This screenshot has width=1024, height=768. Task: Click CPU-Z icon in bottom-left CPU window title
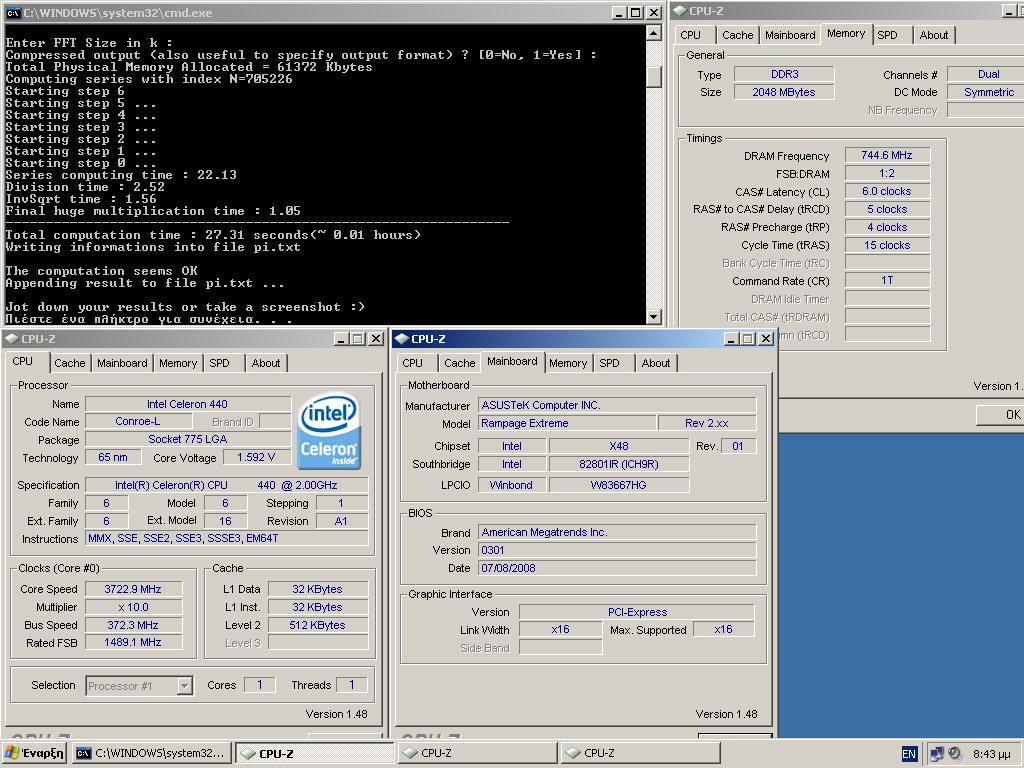(x=12, y=338)
